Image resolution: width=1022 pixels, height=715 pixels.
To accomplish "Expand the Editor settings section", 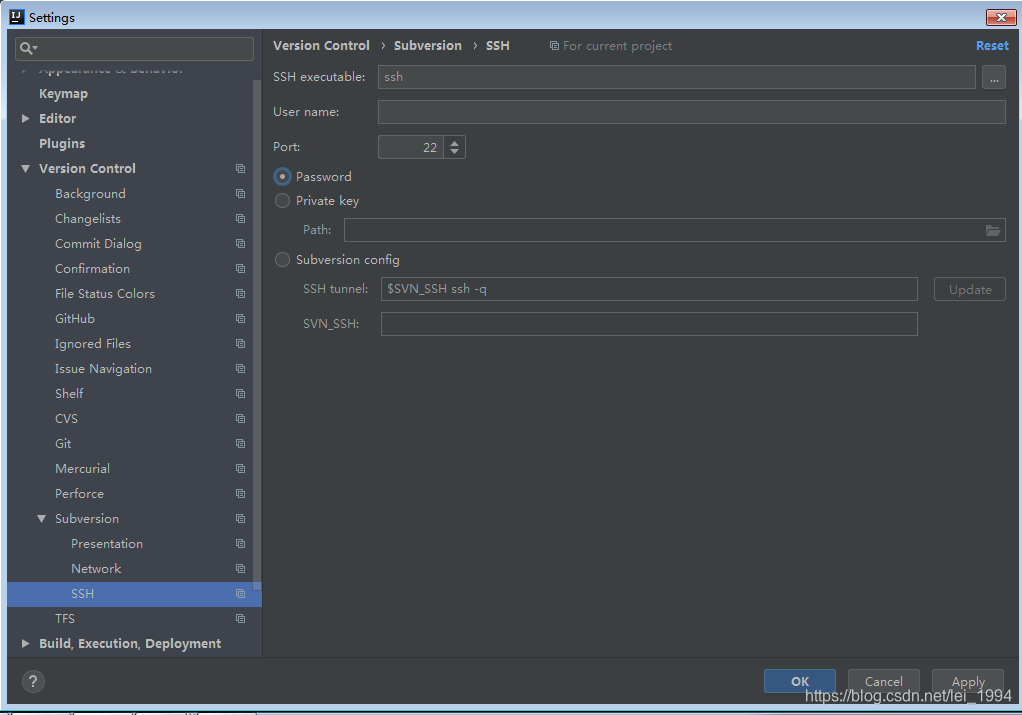I will 25,118.
